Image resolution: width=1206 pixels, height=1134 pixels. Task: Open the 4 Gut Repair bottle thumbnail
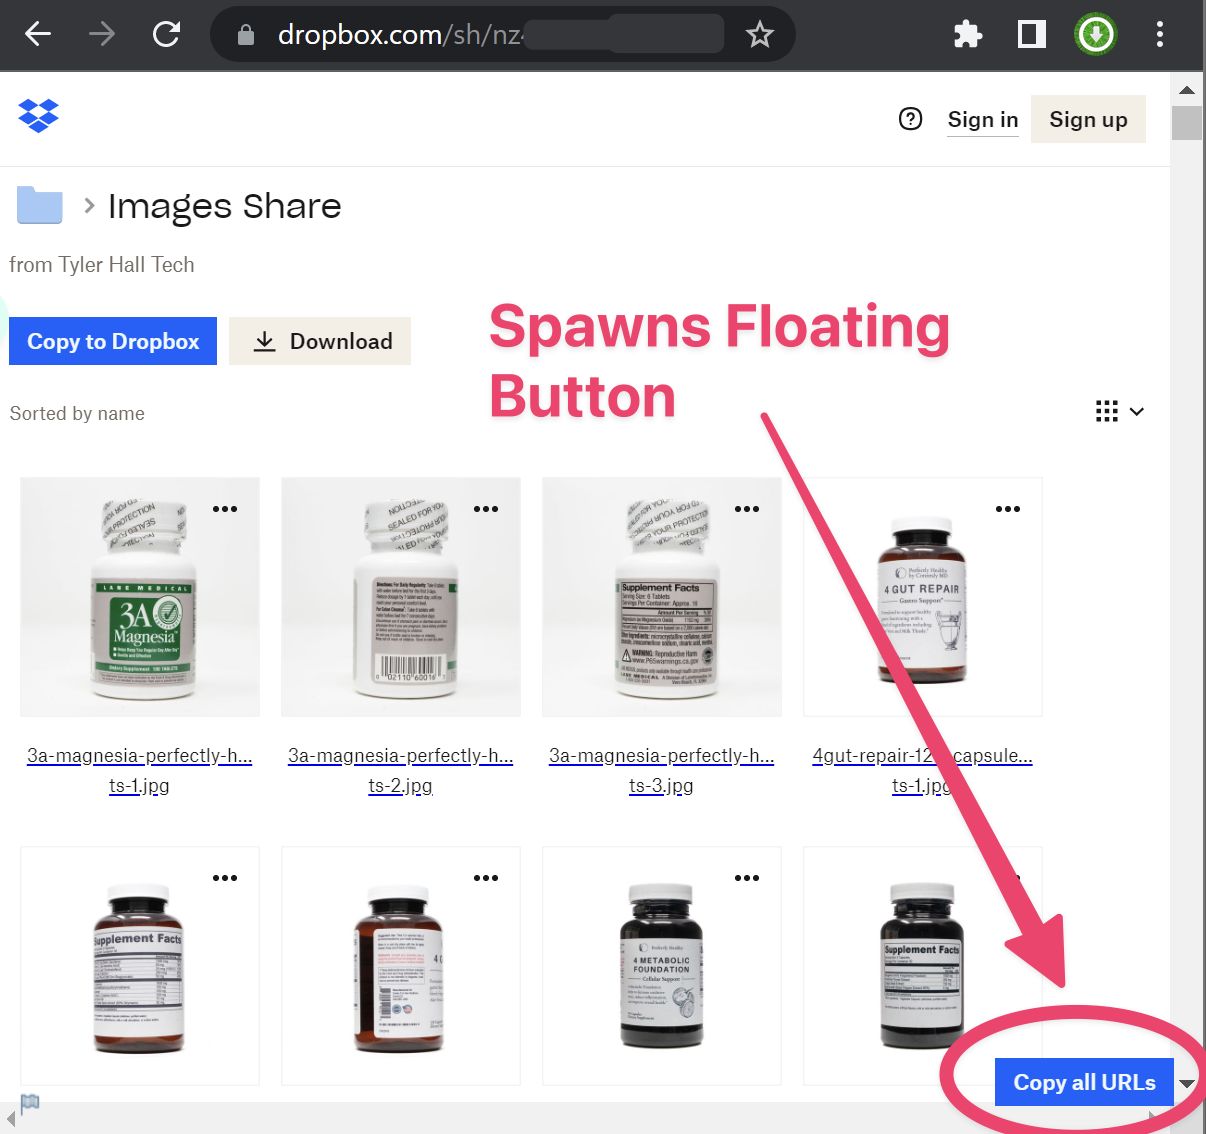923,597
